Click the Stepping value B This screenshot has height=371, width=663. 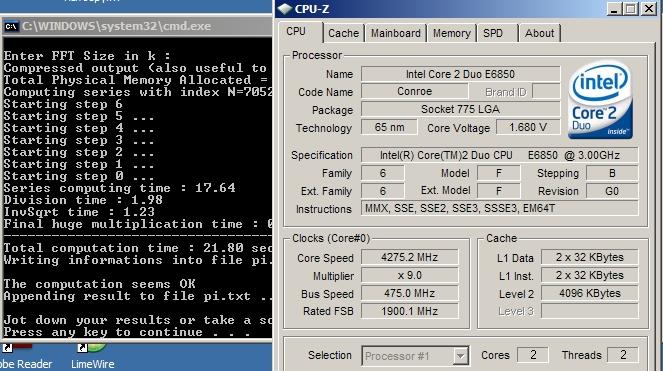[612, 173]
